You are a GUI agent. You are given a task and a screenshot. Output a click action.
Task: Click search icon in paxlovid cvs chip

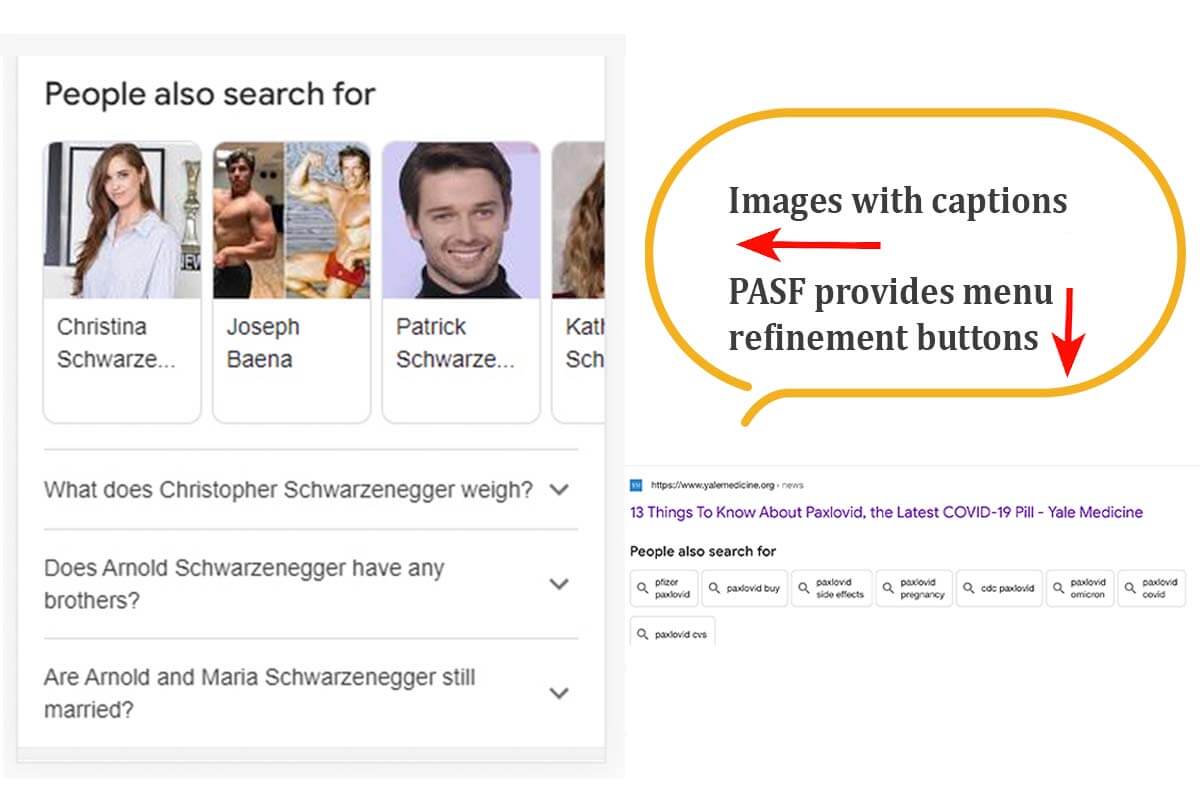pyautogui.click(x=643, y=634)
